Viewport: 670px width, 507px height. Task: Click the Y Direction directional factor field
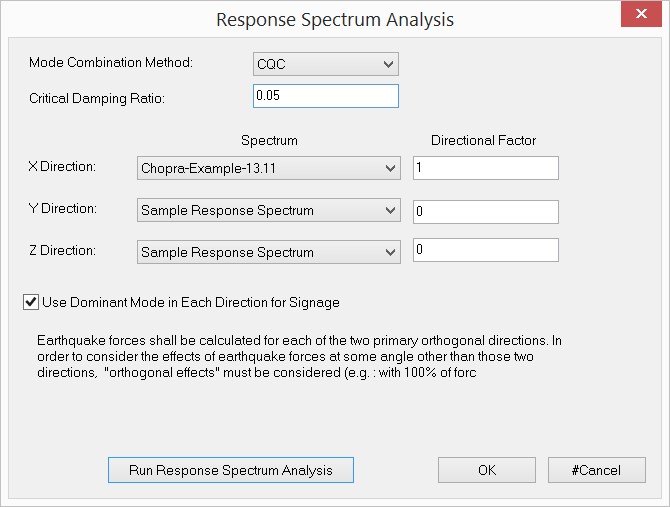[486, 211]
